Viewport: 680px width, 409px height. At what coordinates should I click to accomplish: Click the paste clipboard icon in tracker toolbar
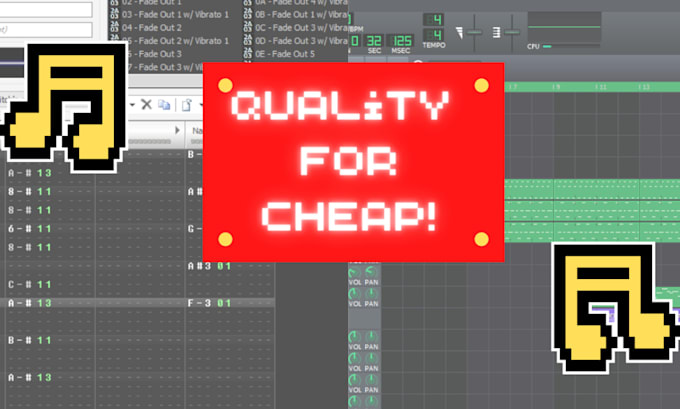pos(186,105)
